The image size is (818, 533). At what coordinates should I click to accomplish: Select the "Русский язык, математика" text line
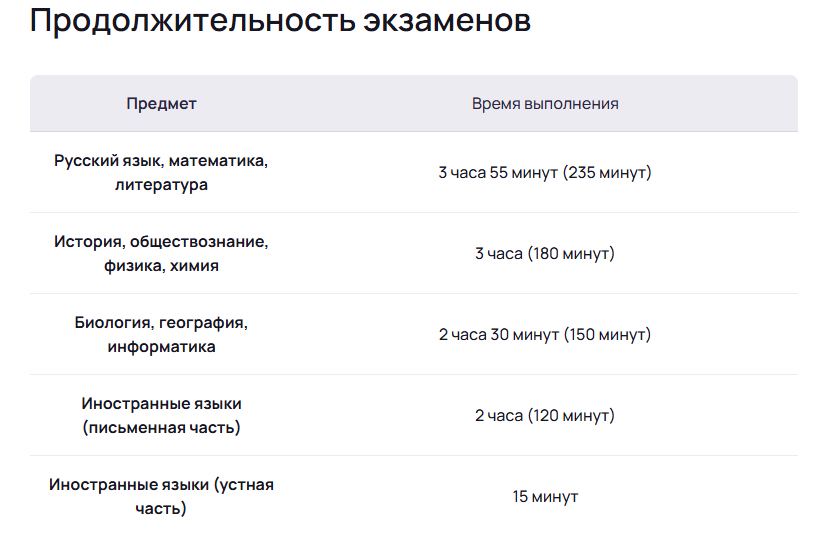click(161, 160)
